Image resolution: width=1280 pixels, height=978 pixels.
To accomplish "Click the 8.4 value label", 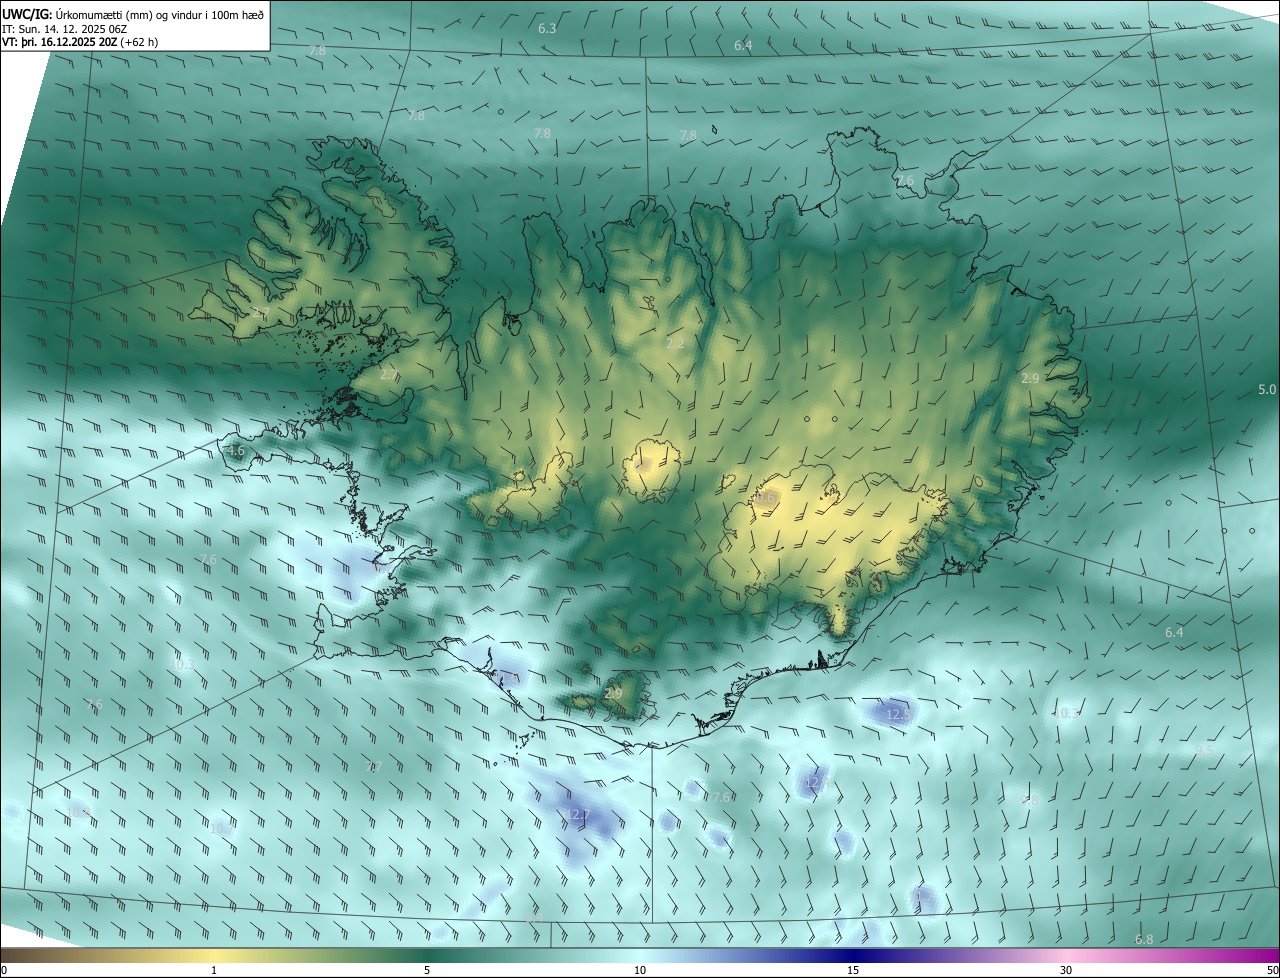I will coord(533,916).
